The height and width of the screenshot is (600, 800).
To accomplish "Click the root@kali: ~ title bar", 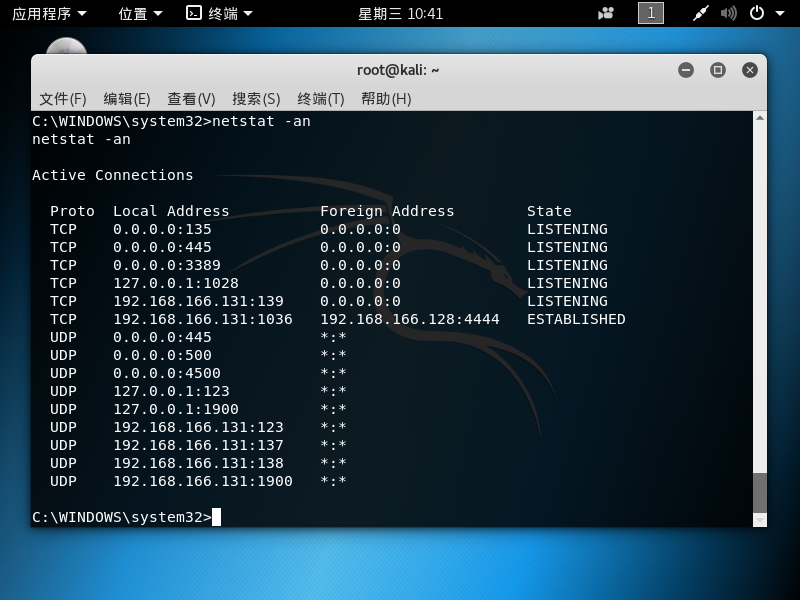I will coord(398,70).
